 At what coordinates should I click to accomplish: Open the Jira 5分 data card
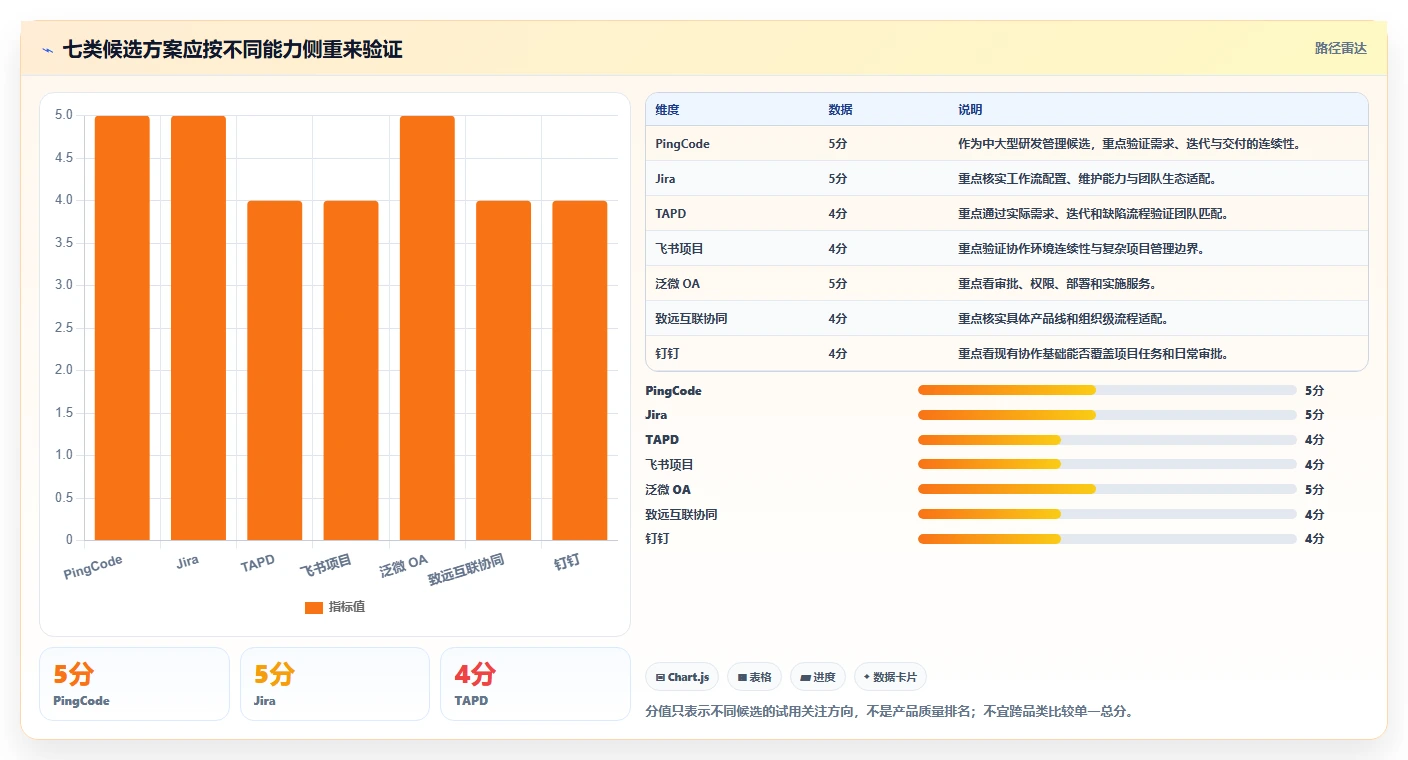pyautogui.click(x=335, y=684)
